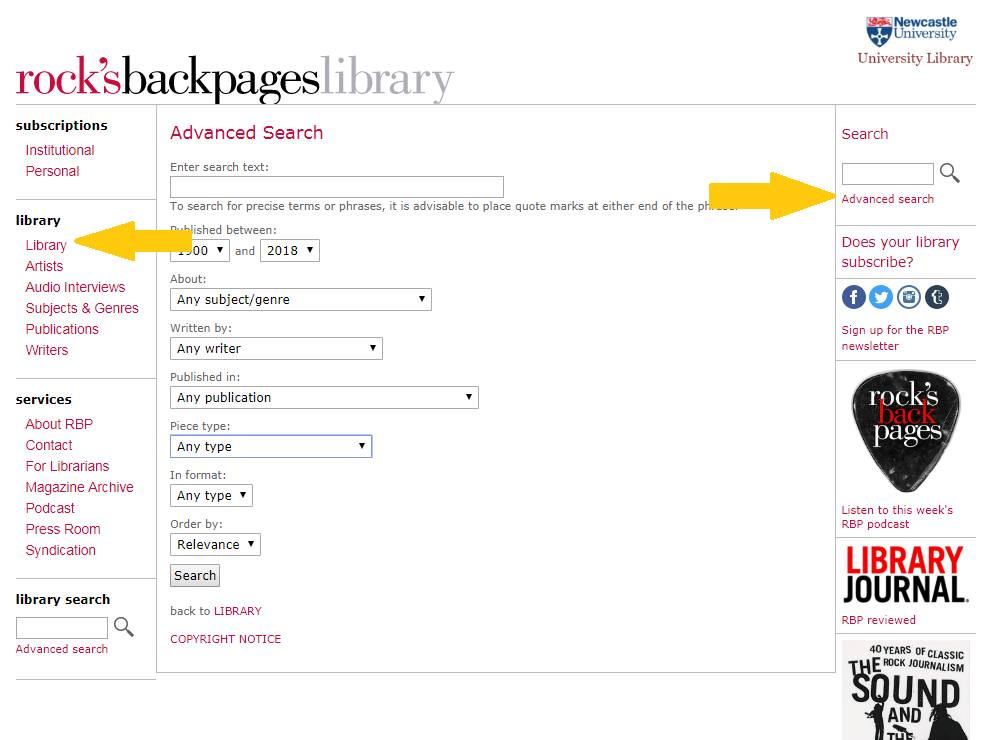This screenshot has width=993, height=740.
Task: Click the Facebook social icon
Action: [x=853, y=297]
